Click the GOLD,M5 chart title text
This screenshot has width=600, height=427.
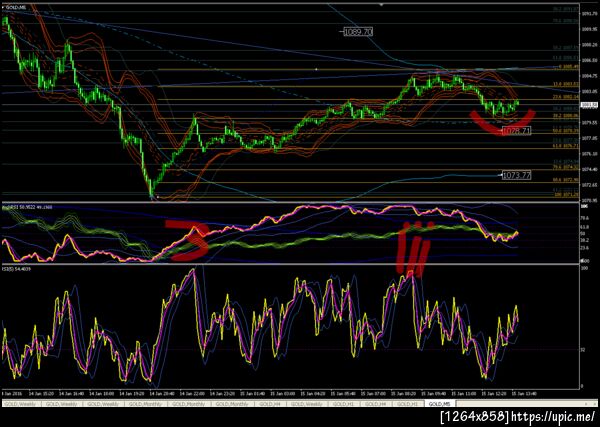pos(14,8)
